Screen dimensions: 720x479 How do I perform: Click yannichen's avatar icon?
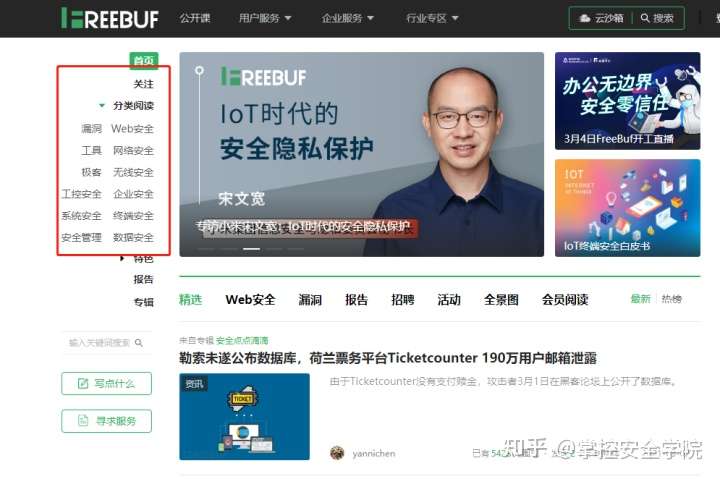337,453
